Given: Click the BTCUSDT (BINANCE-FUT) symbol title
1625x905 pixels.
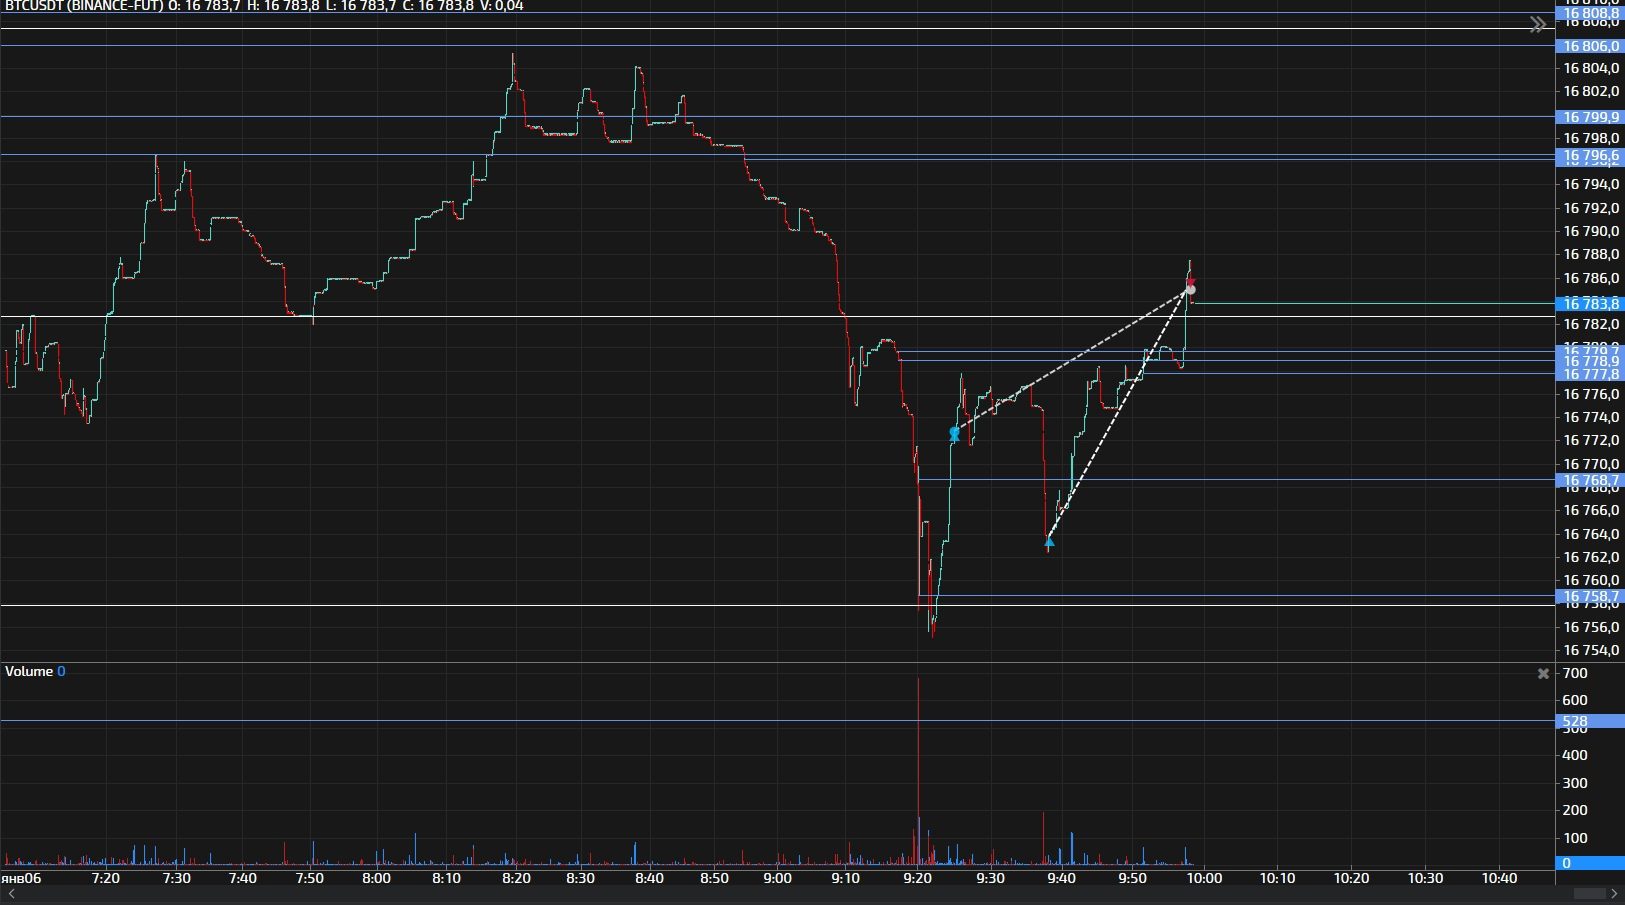Looking at the screenshot, I should (x=82, y=6).
